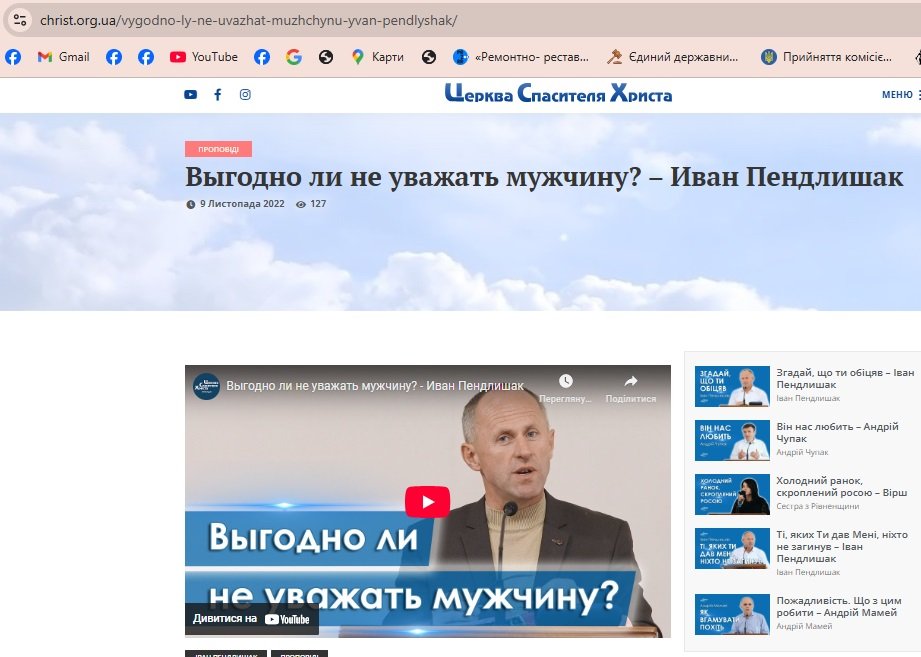Play the embedded YouTube video
This screenshot has height=657, width=921.
[x=428, y=502]
